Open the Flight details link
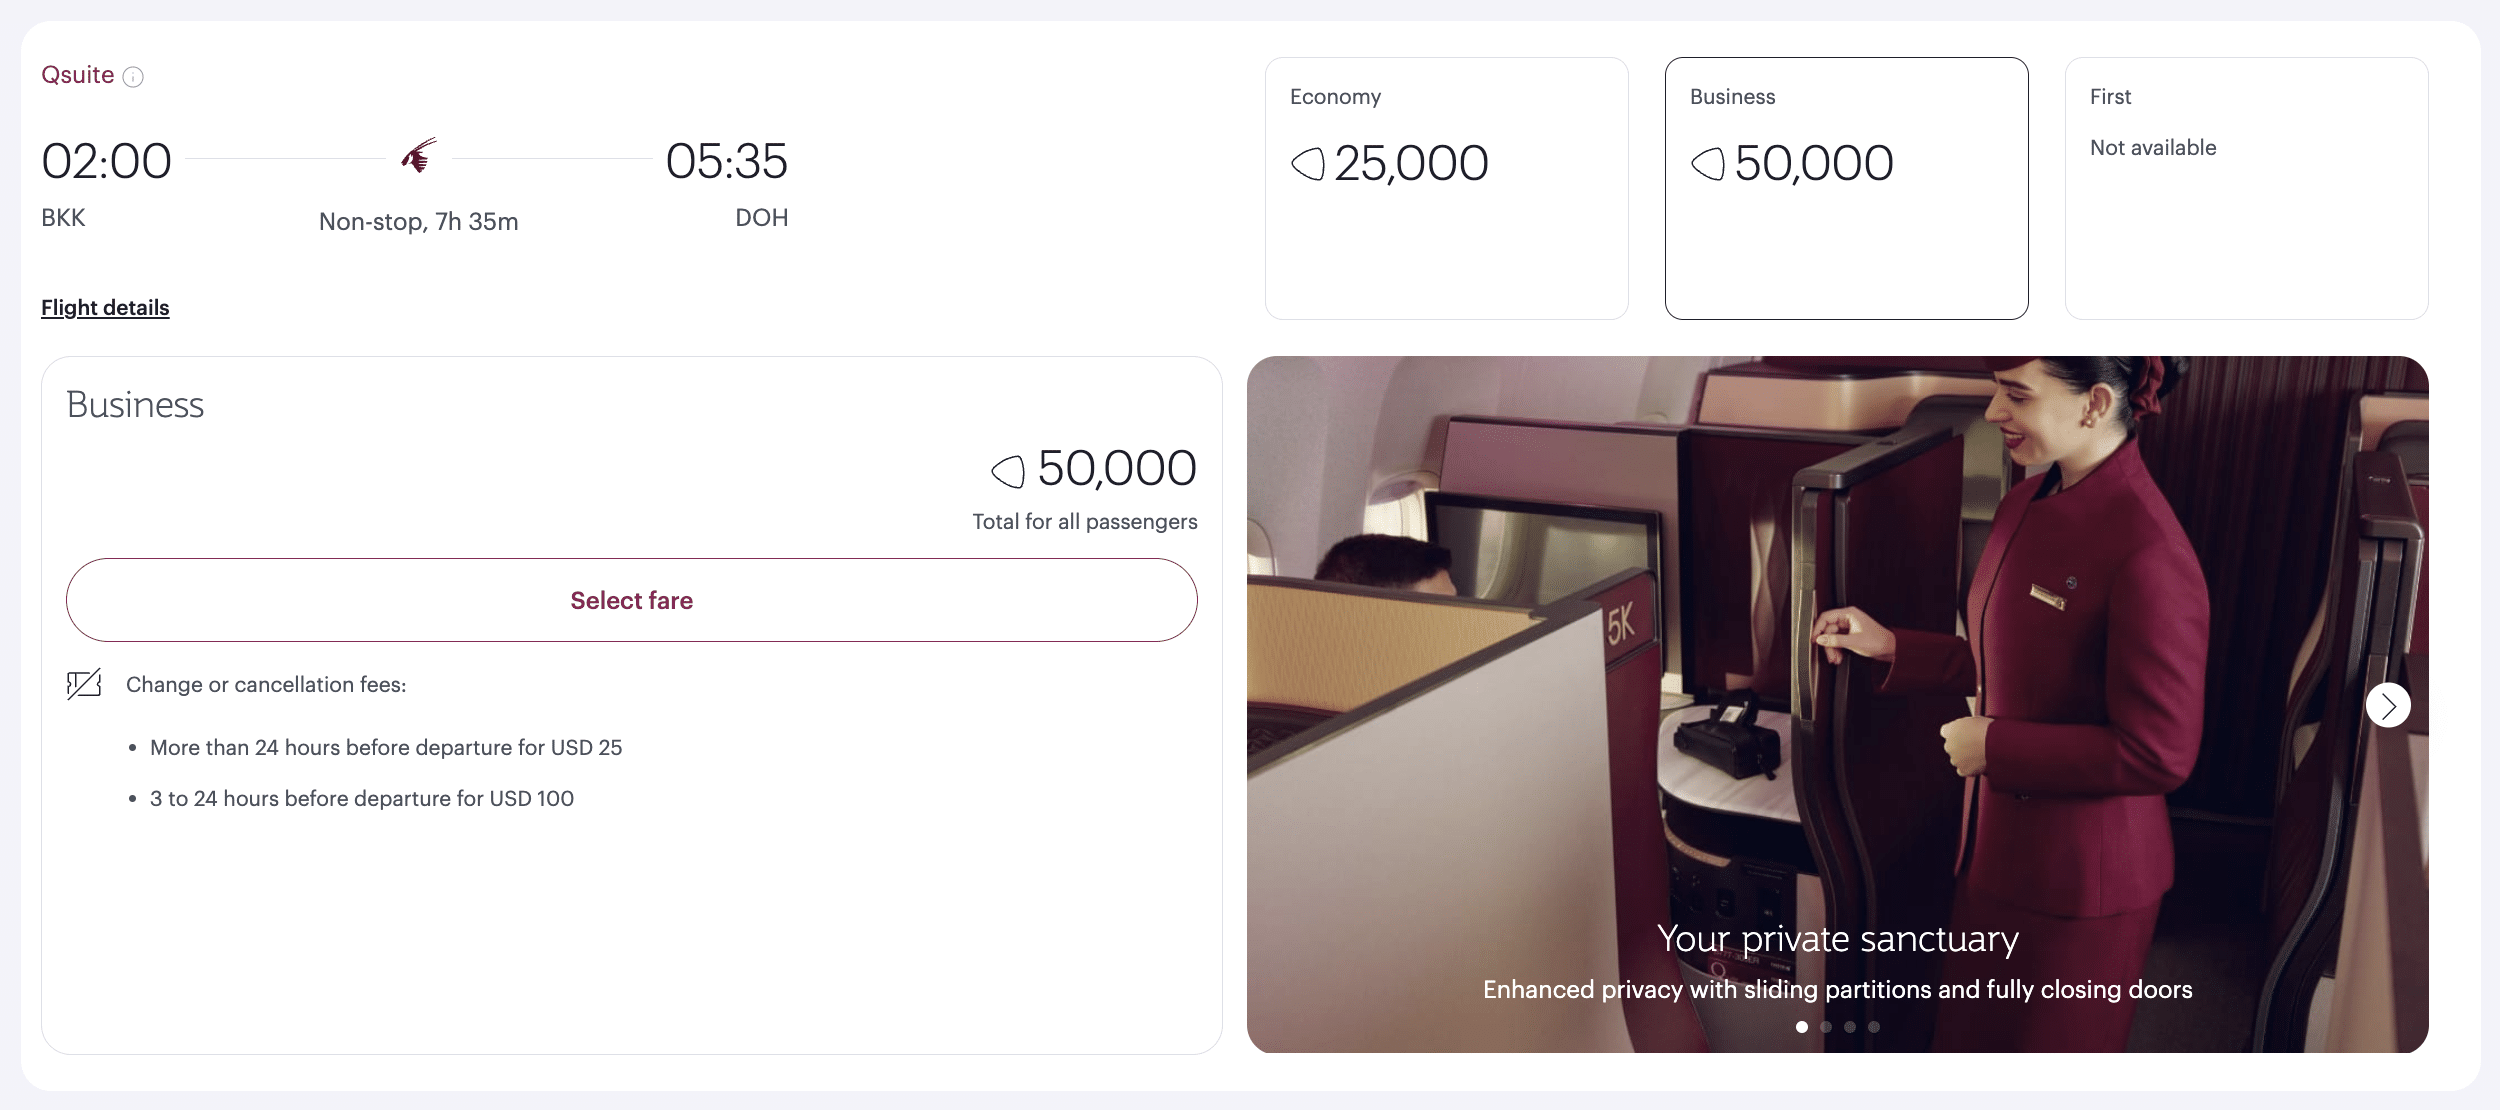2500x1110 pixels. [105, 308]
